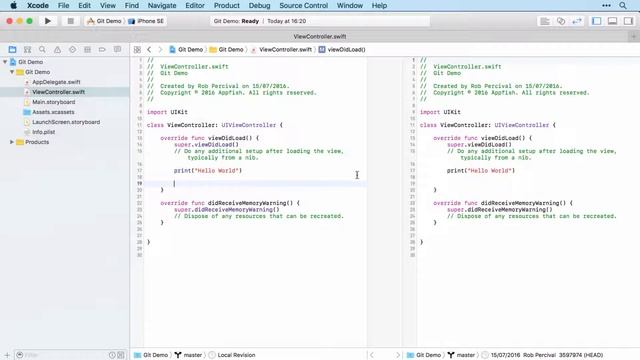The image size is (640, 360).
Task: Go to previous change in version editor
Action: pos(371,355)
